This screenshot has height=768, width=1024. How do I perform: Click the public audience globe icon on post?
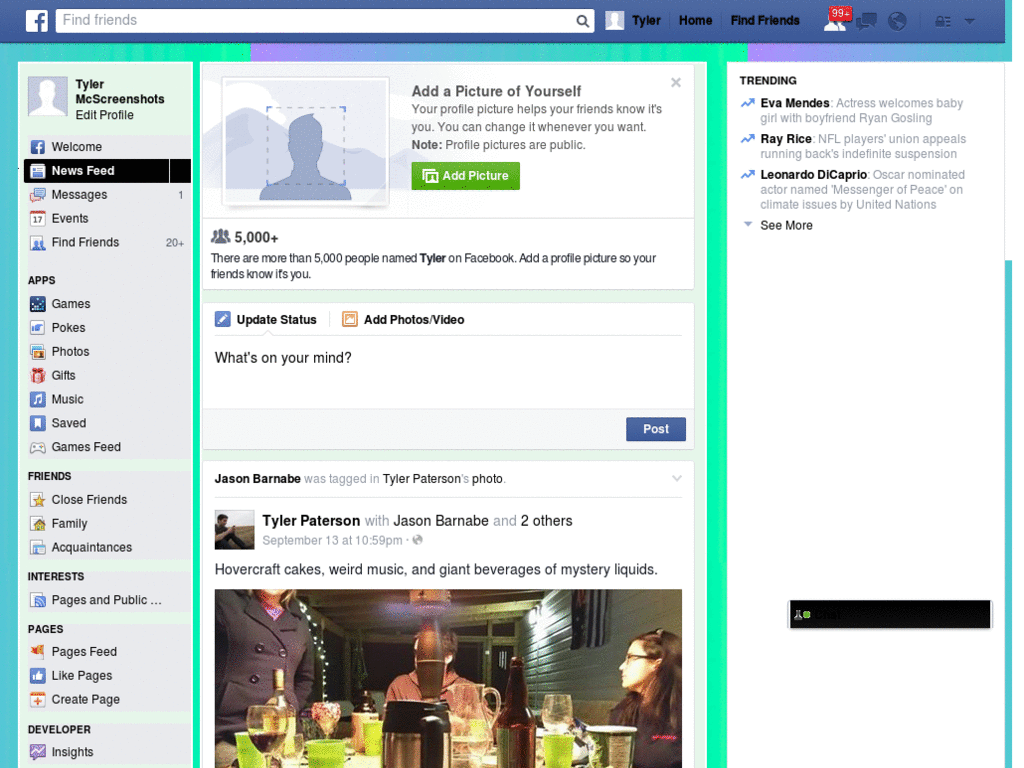417,540
